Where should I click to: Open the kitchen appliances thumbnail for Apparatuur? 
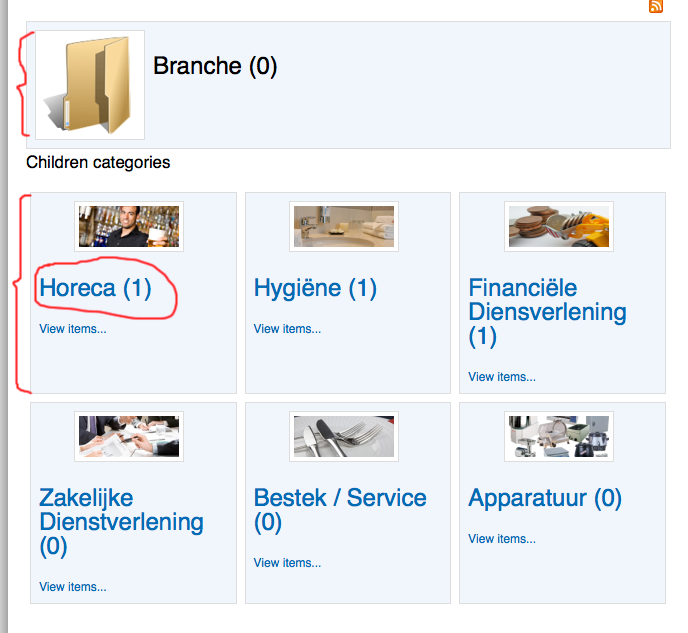559,436
